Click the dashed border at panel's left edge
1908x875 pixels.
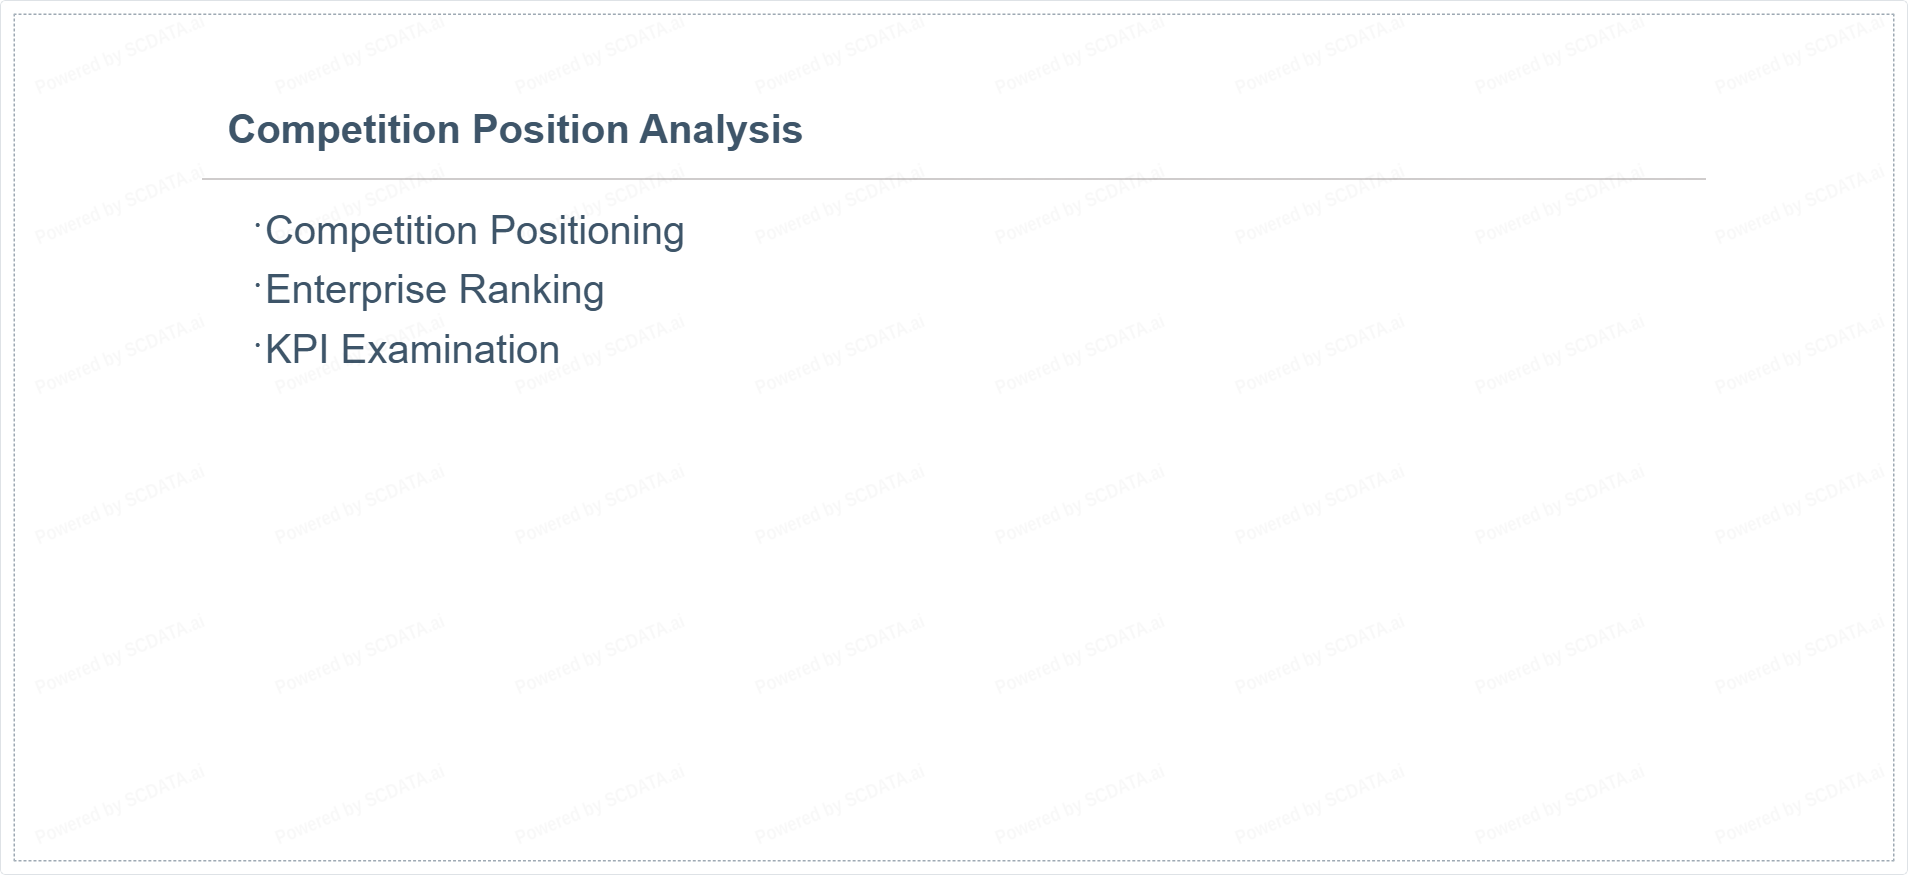(14, 437)
